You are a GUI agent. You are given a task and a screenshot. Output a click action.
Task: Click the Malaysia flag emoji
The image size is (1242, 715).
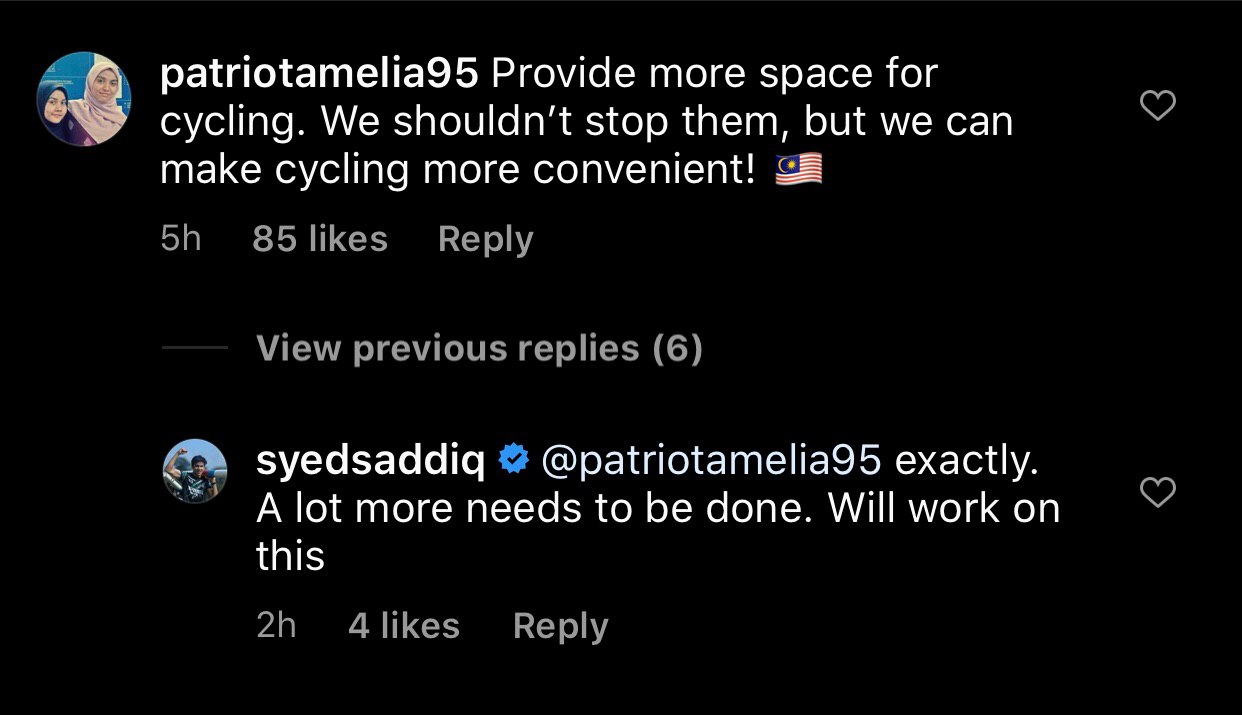coord(798,170)
